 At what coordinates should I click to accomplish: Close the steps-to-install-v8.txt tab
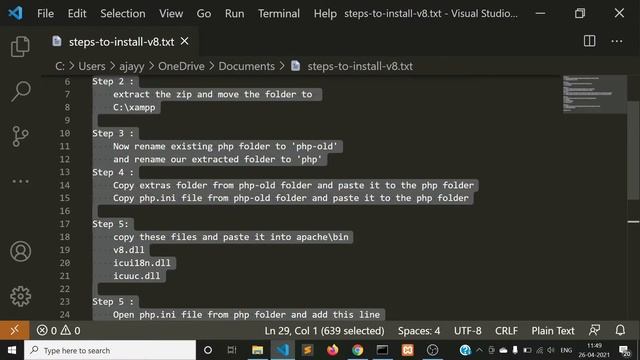184,41
